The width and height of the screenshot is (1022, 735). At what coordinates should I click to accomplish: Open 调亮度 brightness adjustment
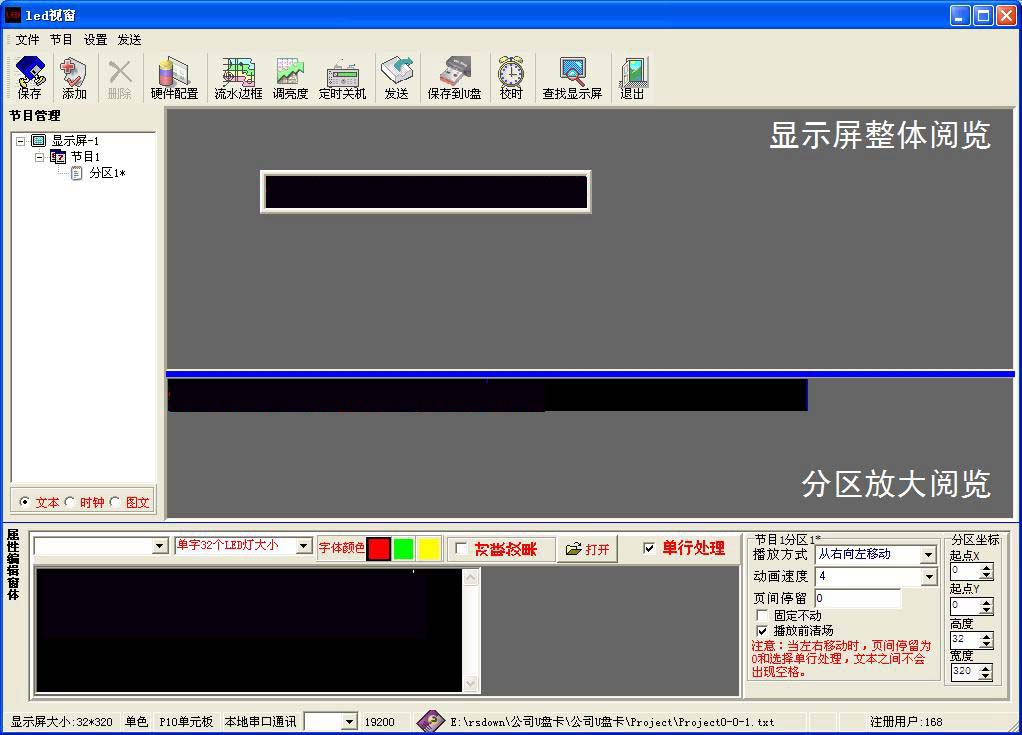[x=290, y=78]
